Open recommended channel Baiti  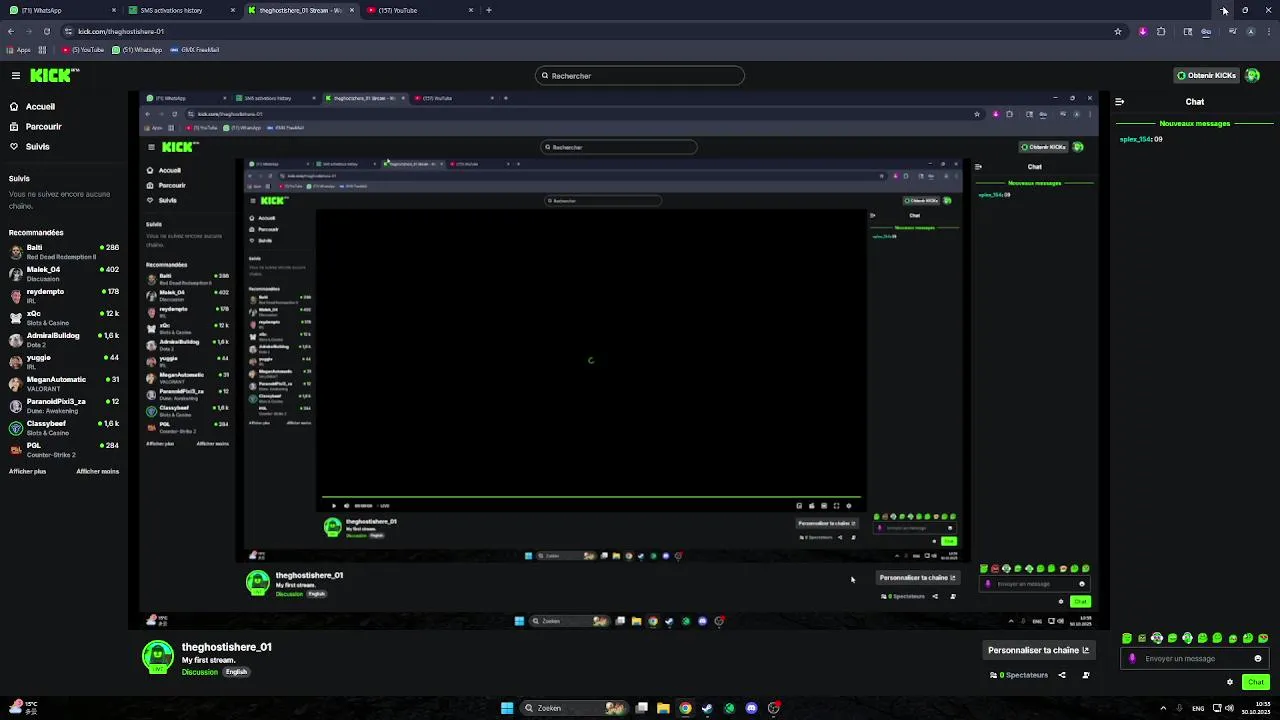(64, 251)
